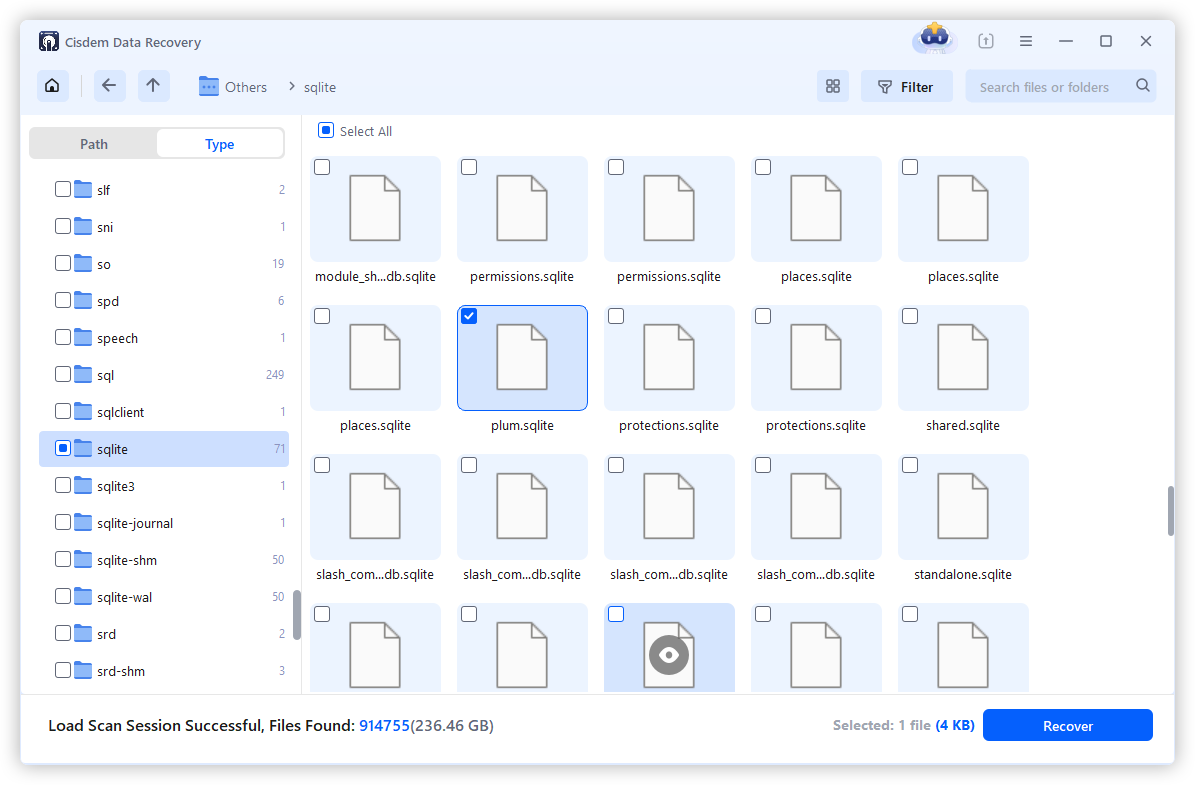Switch view using the grid layout icon
Image resolution: width=1195 pixels, height=785 pixels.
(x=833, y=86)
